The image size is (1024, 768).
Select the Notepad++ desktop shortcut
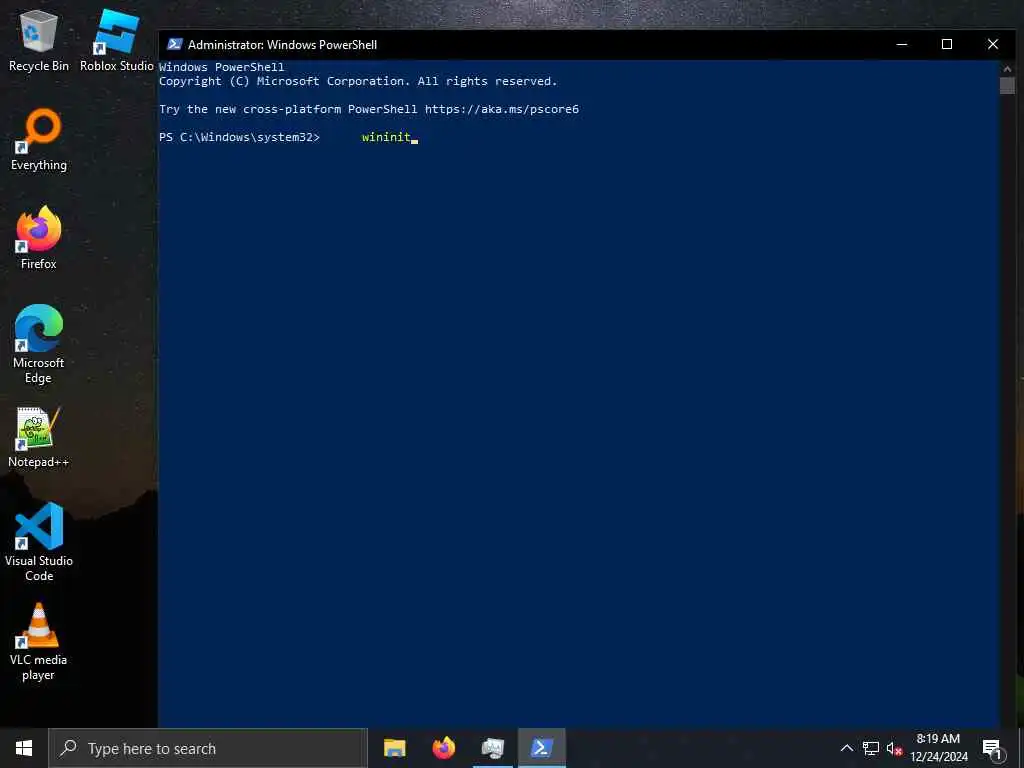(39, 437)
